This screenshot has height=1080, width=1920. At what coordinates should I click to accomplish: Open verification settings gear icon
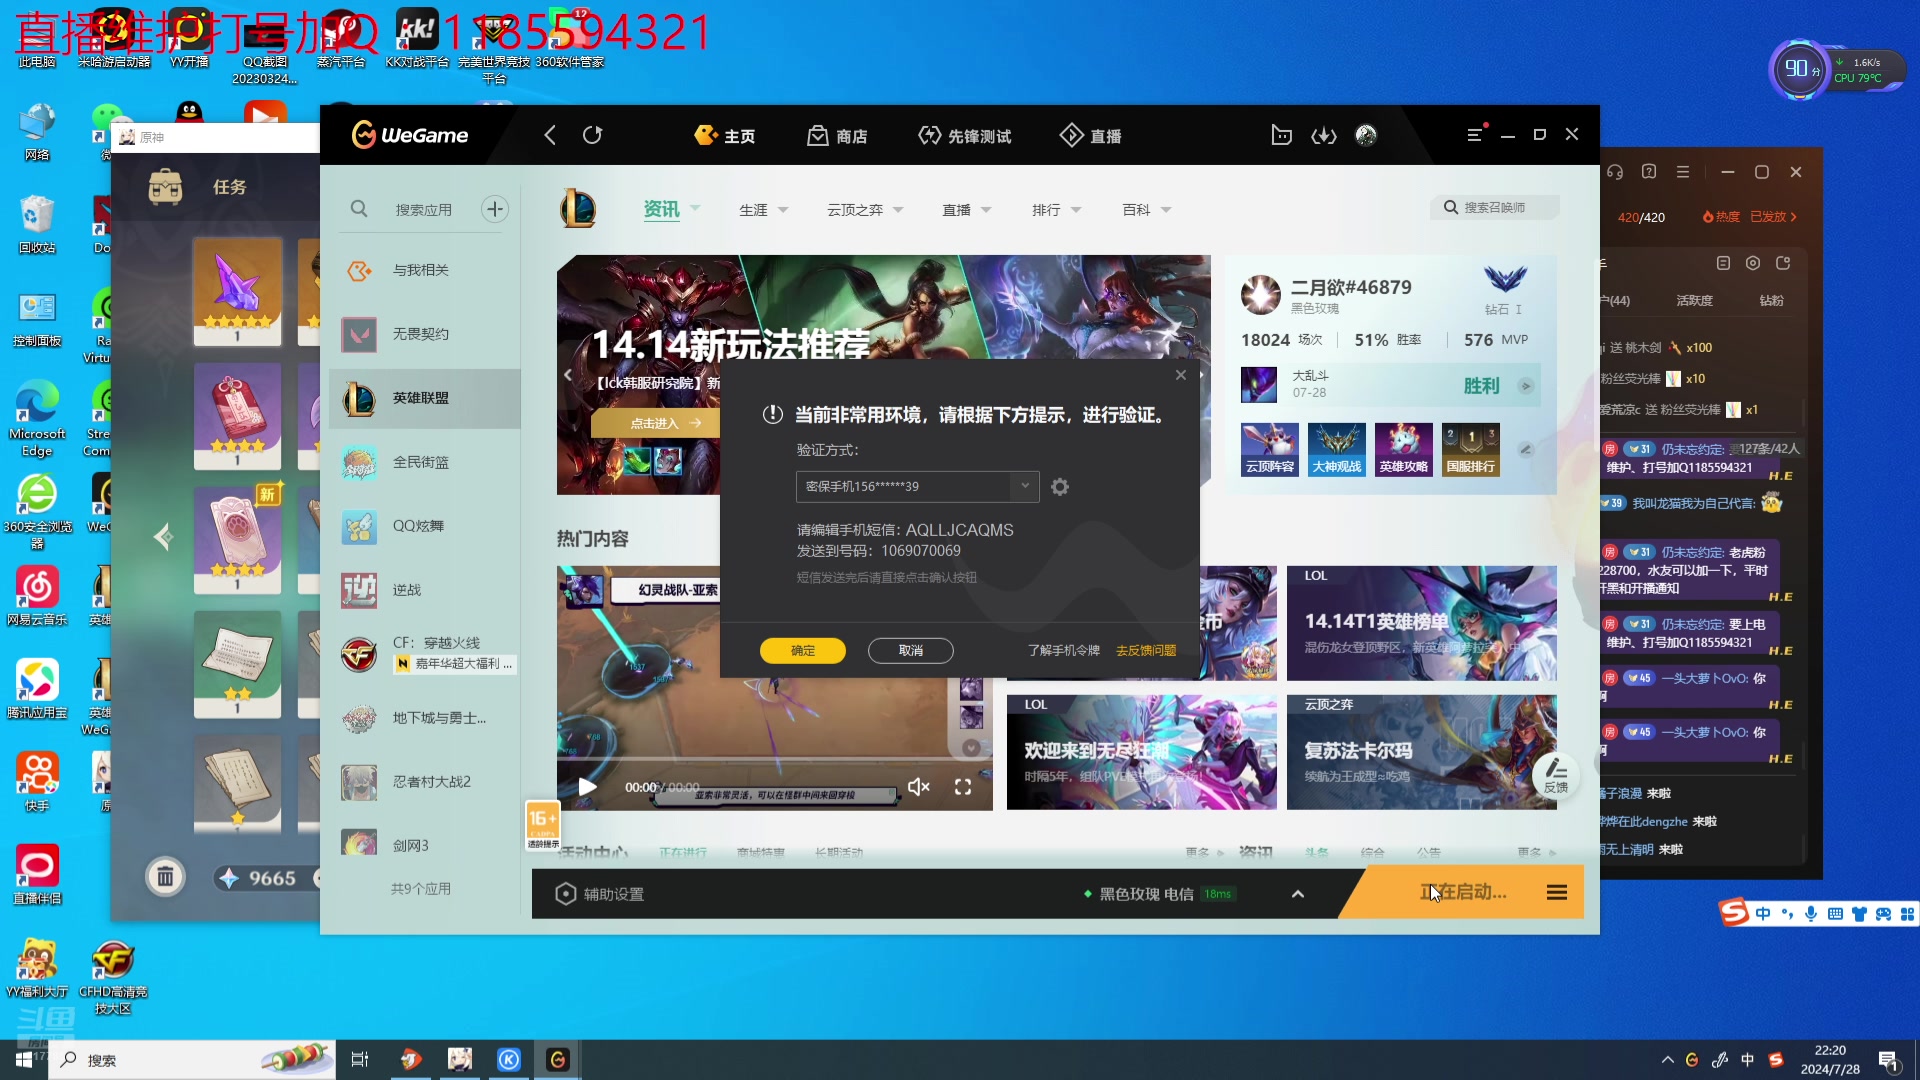coord(1060,487)
